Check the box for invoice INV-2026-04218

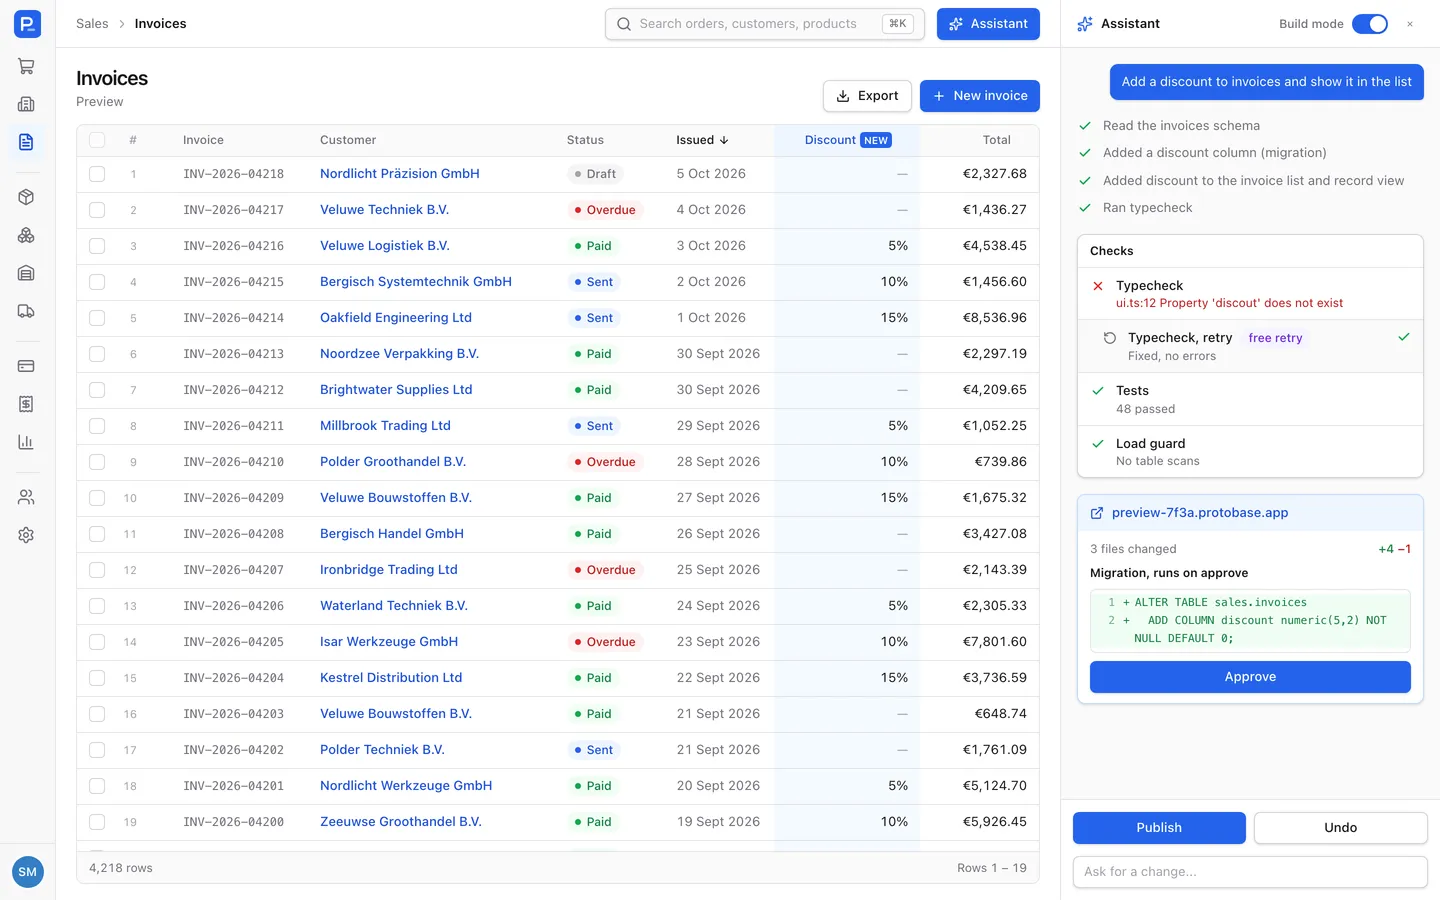[97, 174]
